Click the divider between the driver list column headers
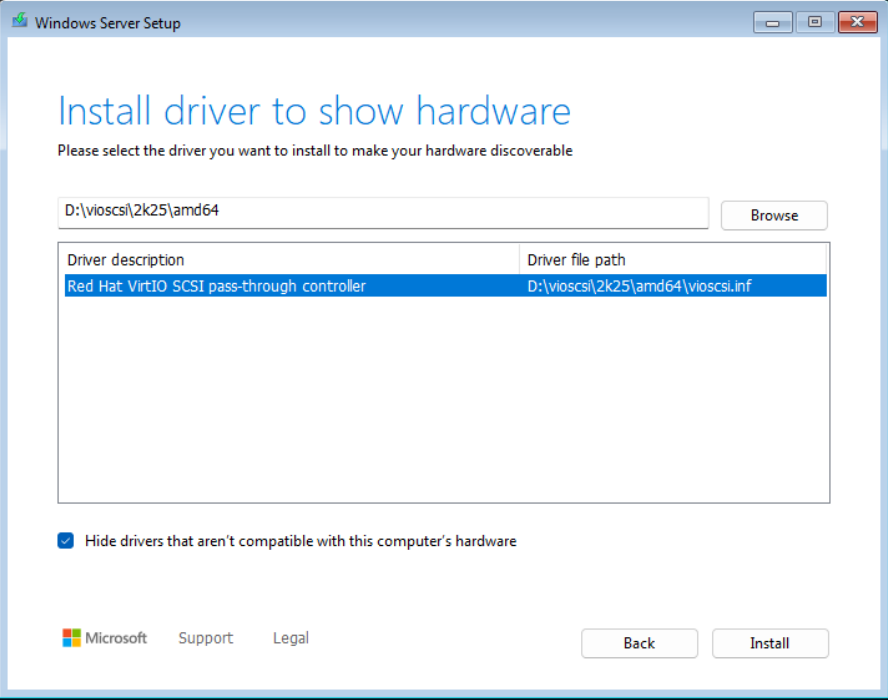 [x=520, y=260]
